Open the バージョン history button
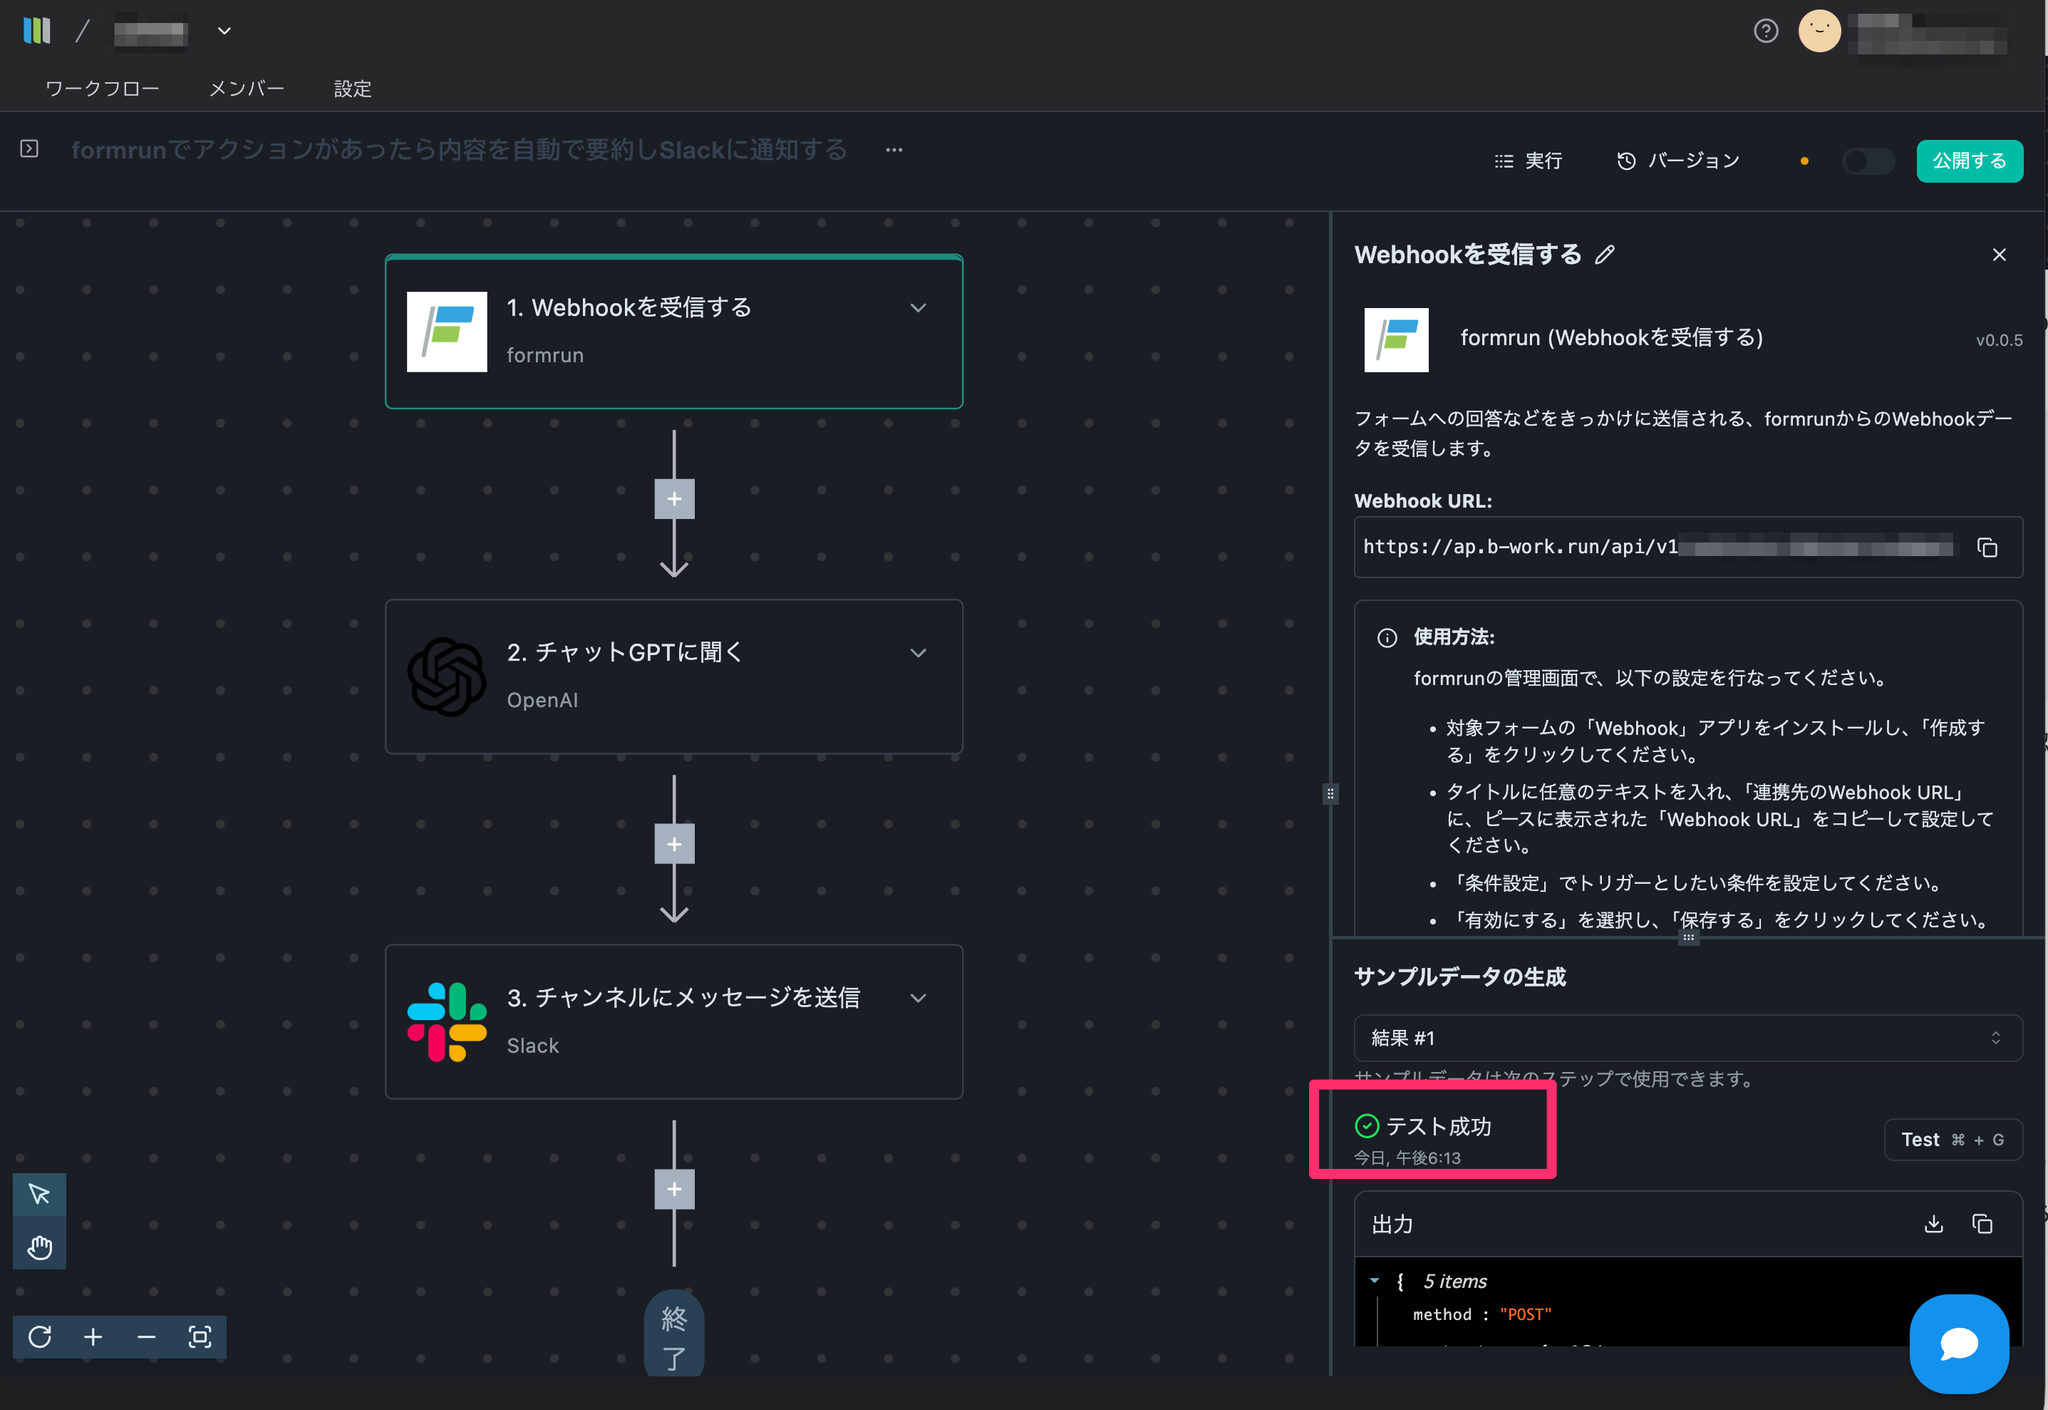 1679,161
